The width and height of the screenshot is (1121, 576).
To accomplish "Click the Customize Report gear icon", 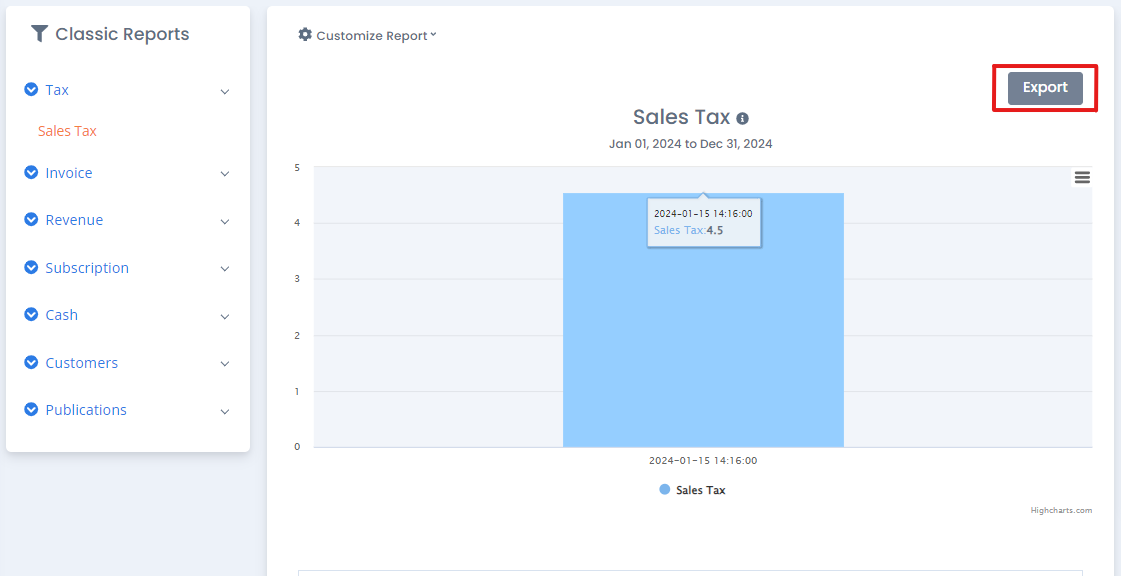I will (x=305, y=34).
